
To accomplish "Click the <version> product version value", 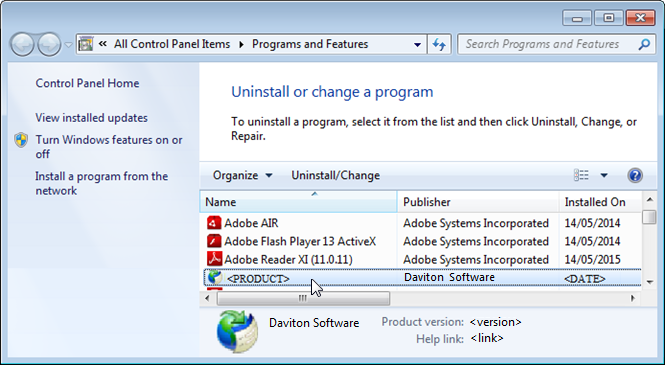I will [495, 322].
